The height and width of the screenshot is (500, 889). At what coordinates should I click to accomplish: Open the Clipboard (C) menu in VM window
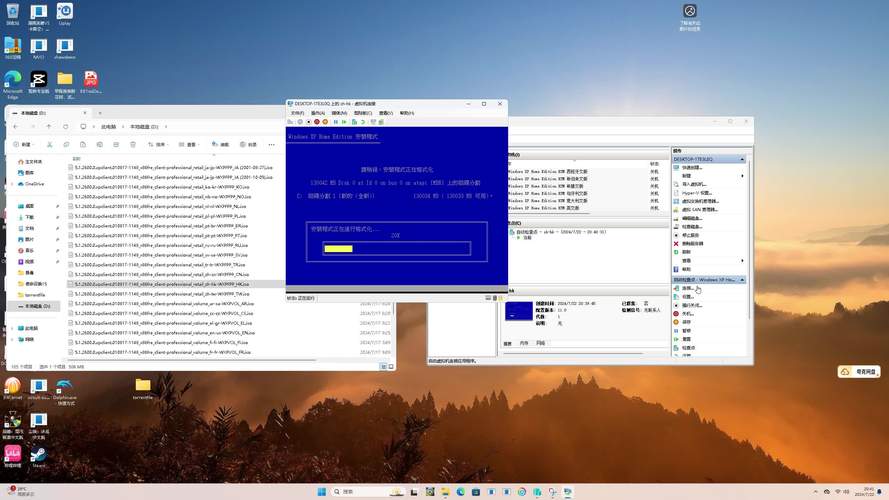point(363,113)
